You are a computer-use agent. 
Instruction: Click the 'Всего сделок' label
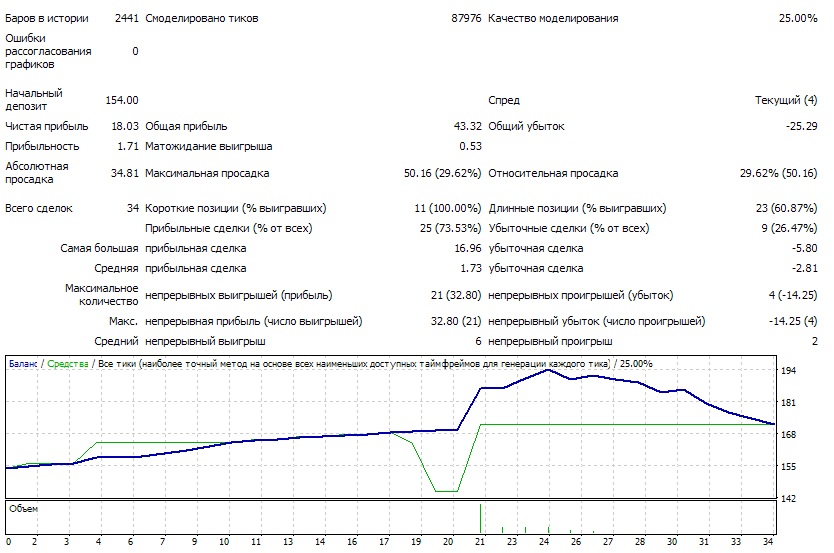[39, 208]
